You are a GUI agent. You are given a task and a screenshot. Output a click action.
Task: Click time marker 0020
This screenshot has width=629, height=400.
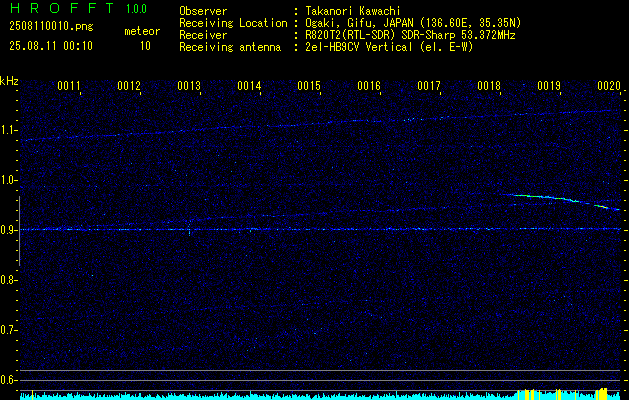[609, 85]
